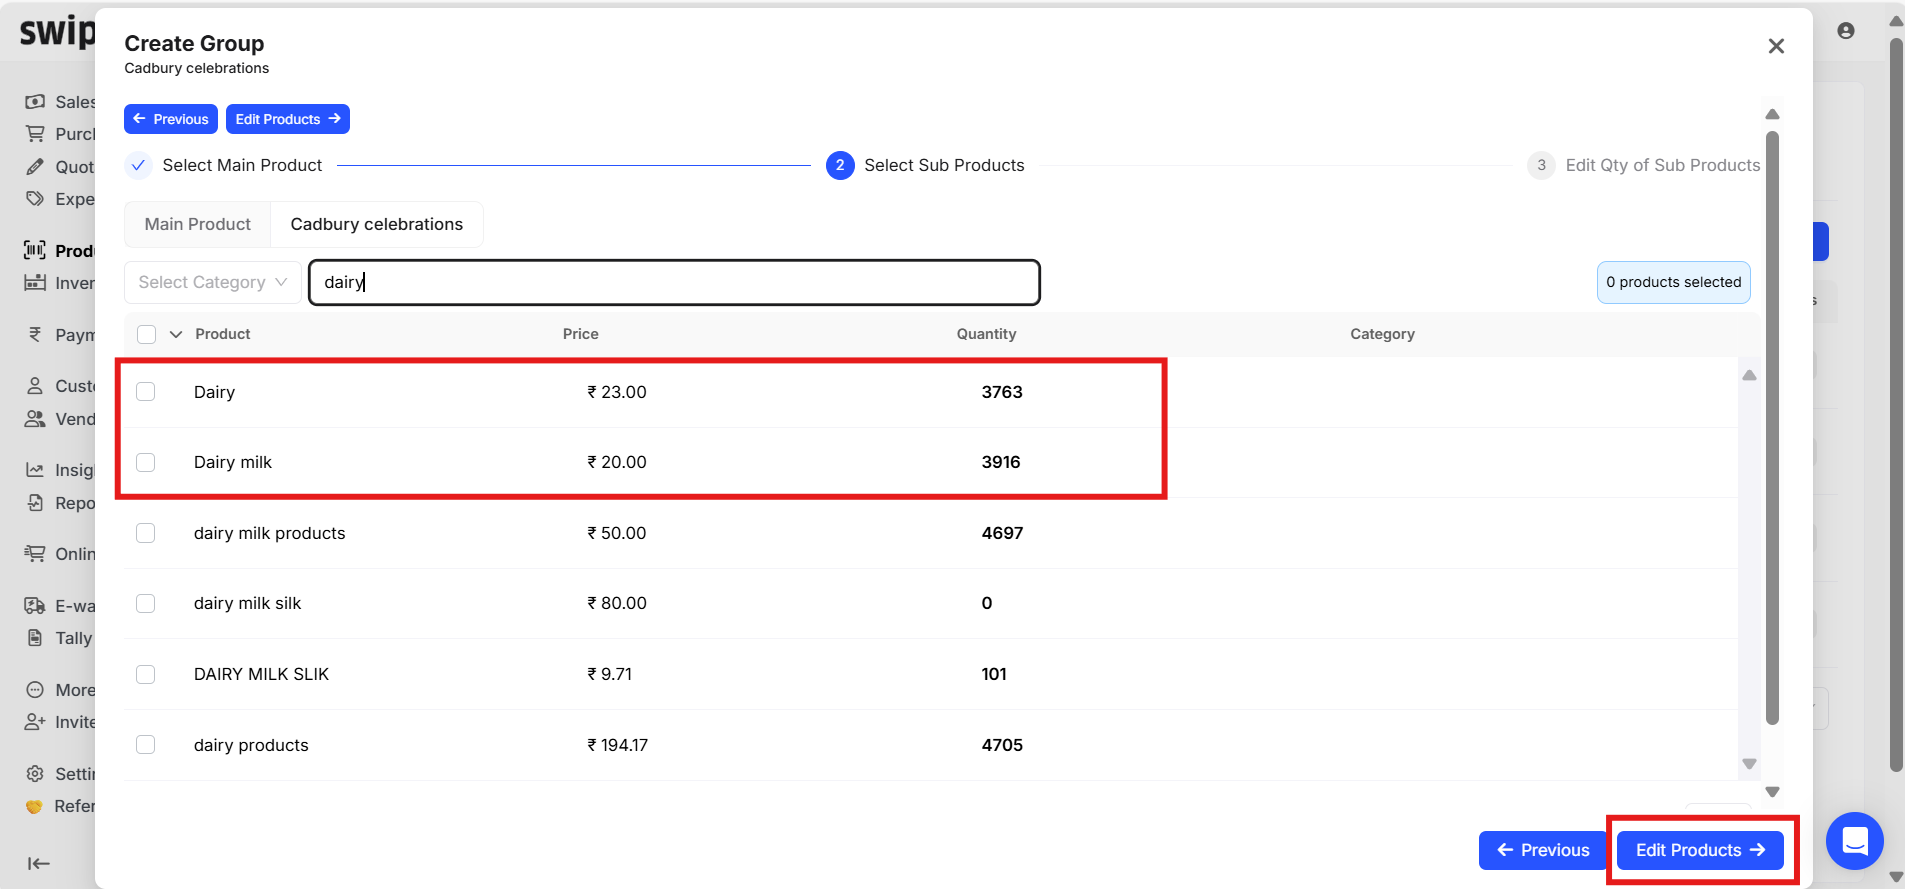Select the Dairy milk checkbox
The height and width of the screenshot is (889, 1905).
click(146, 462)
